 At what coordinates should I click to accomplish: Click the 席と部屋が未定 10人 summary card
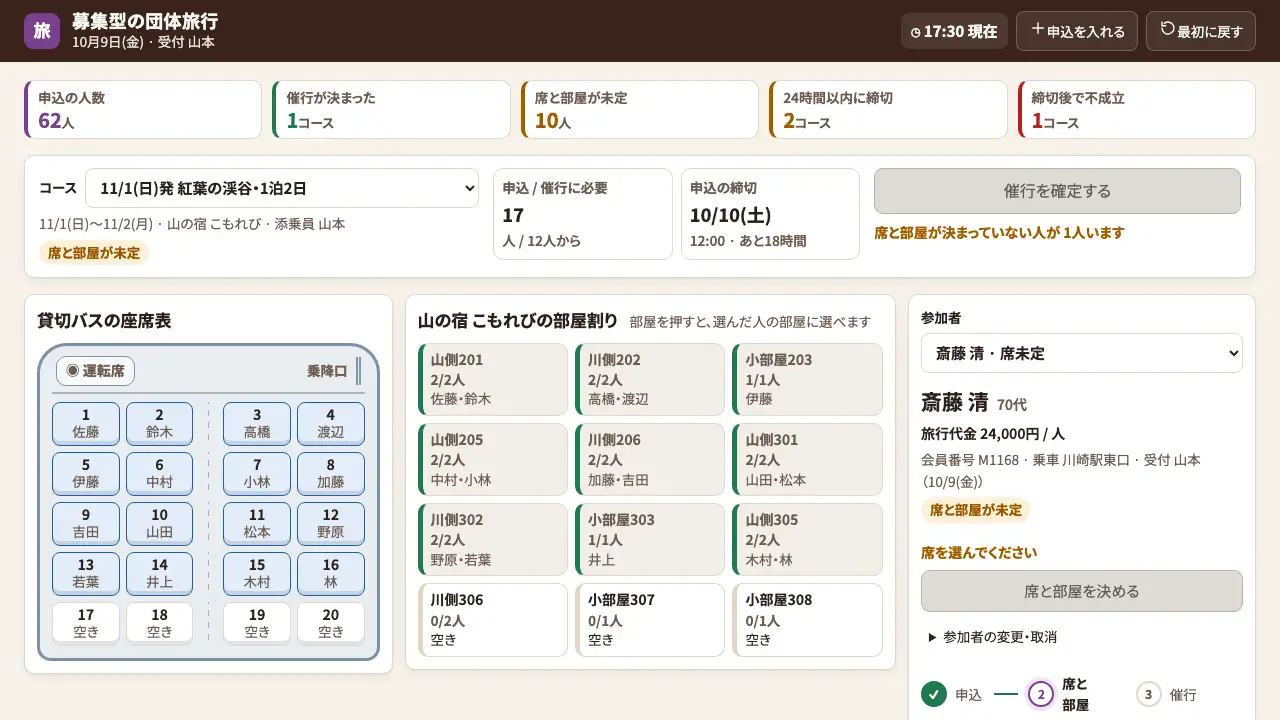tap(640, 109)
